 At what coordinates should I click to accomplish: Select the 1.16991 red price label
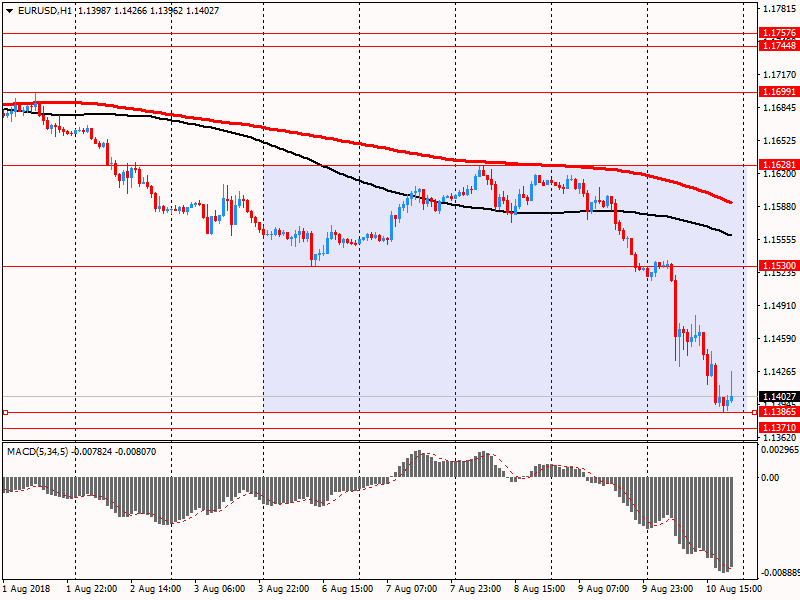(x=778, y=92)
